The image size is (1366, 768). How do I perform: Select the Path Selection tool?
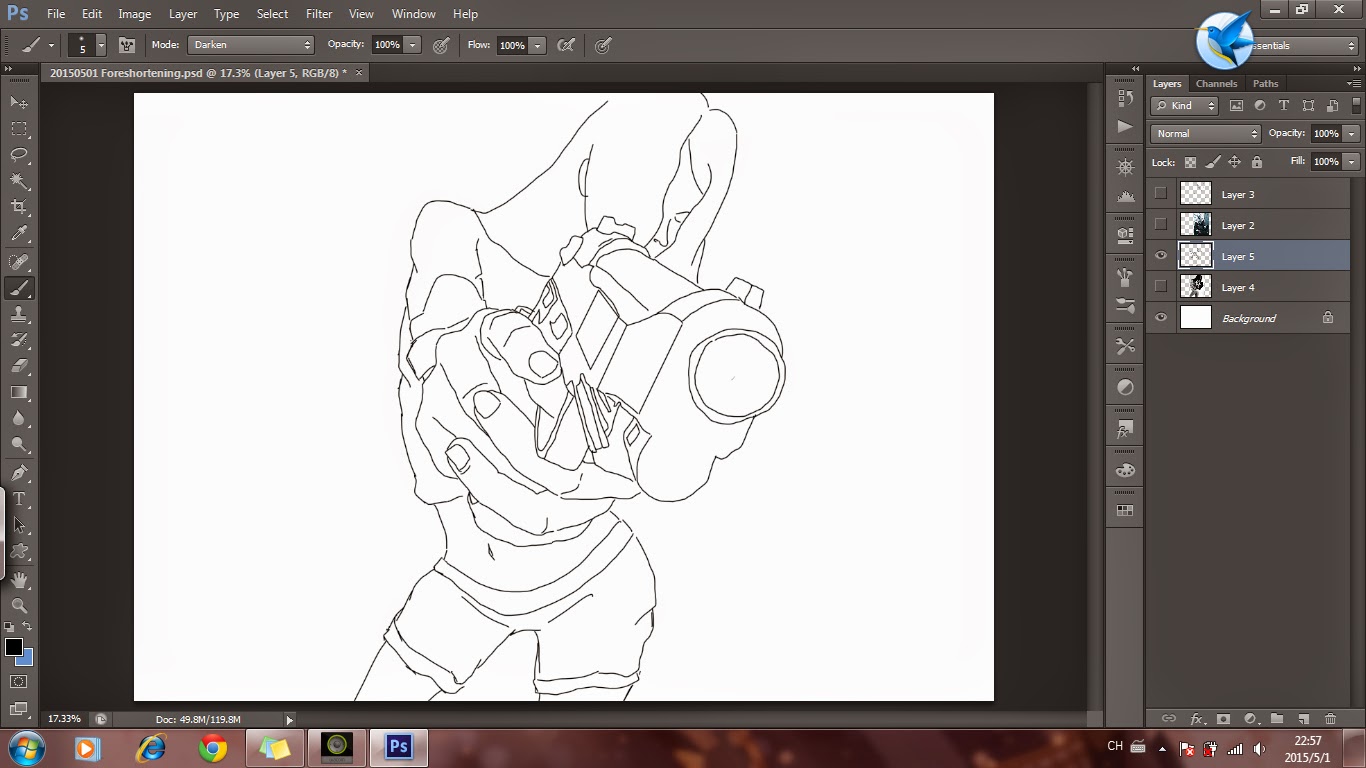click(18, 524)
